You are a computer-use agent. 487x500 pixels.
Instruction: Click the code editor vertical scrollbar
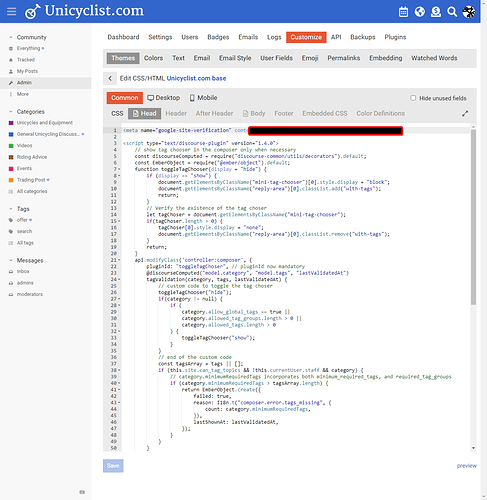(473, 217)
